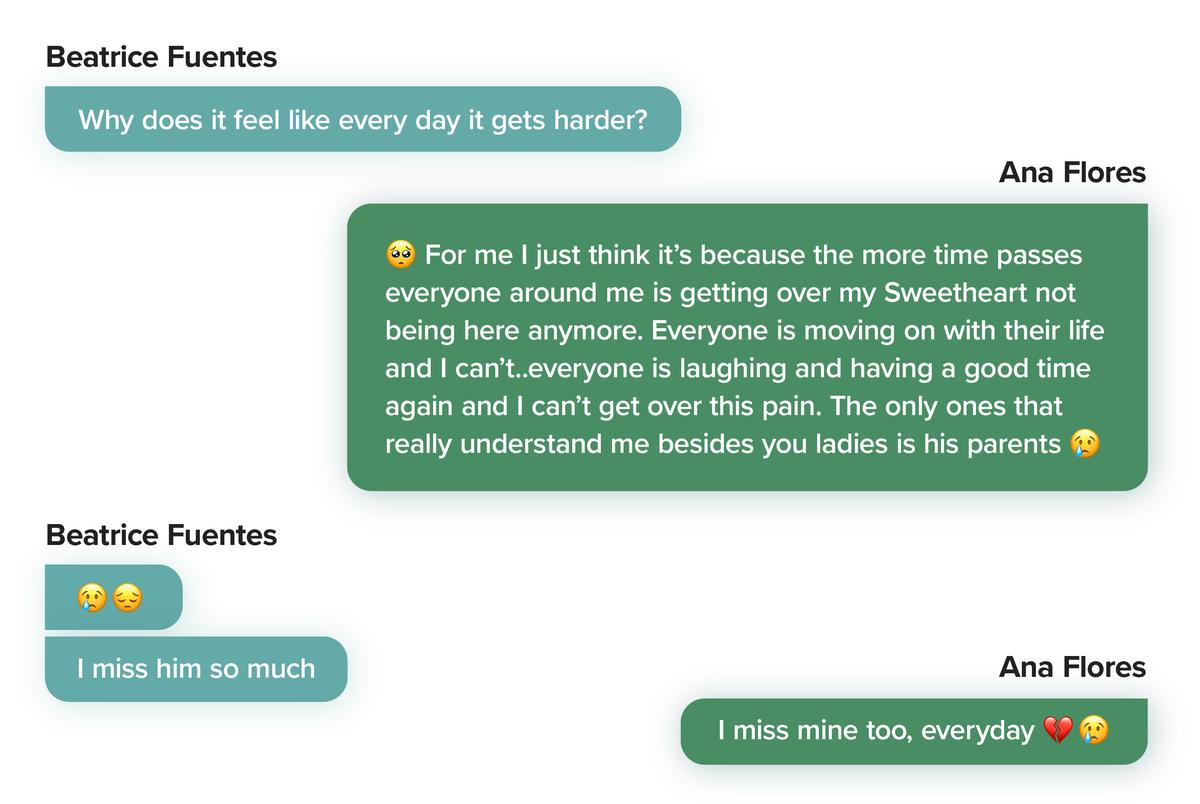Click the broken heart emoji in Ana's reply

click(x=1057, y=731)
